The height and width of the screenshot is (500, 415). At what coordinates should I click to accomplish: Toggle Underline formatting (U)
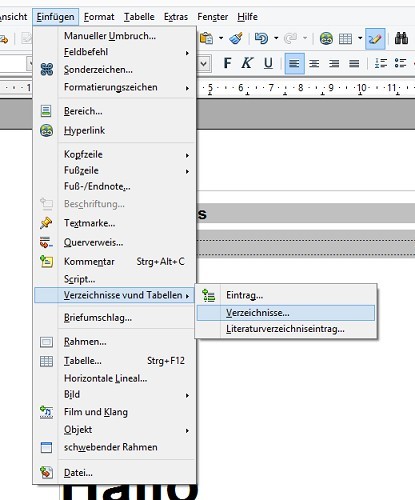coord(268,63)
